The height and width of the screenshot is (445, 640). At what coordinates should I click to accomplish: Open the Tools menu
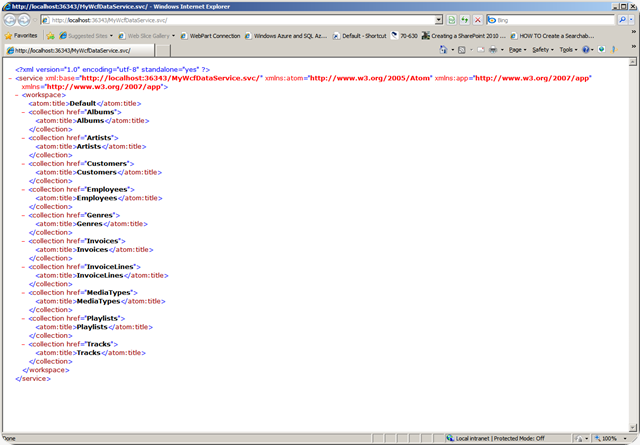pyautogui.click(x=568, y=50)
